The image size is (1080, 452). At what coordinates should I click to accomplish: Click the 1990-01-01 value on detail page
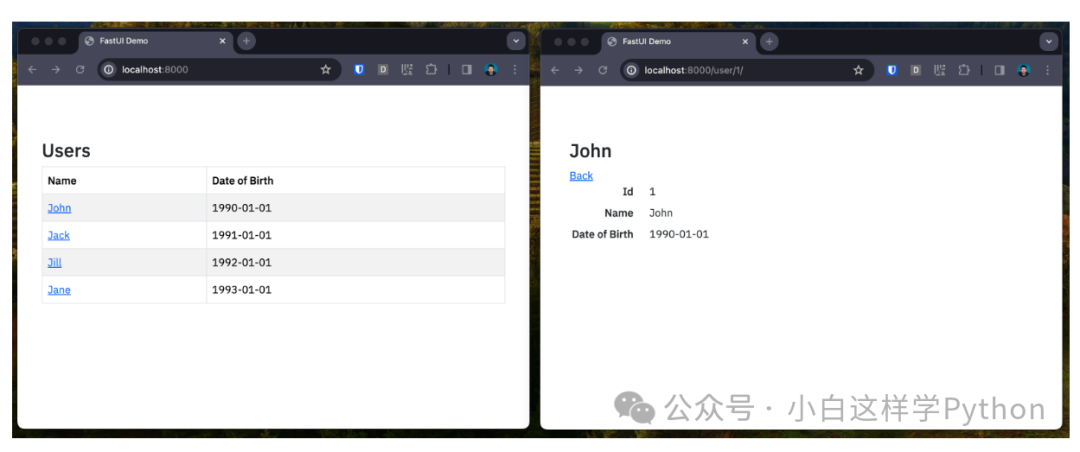[679, 234]
